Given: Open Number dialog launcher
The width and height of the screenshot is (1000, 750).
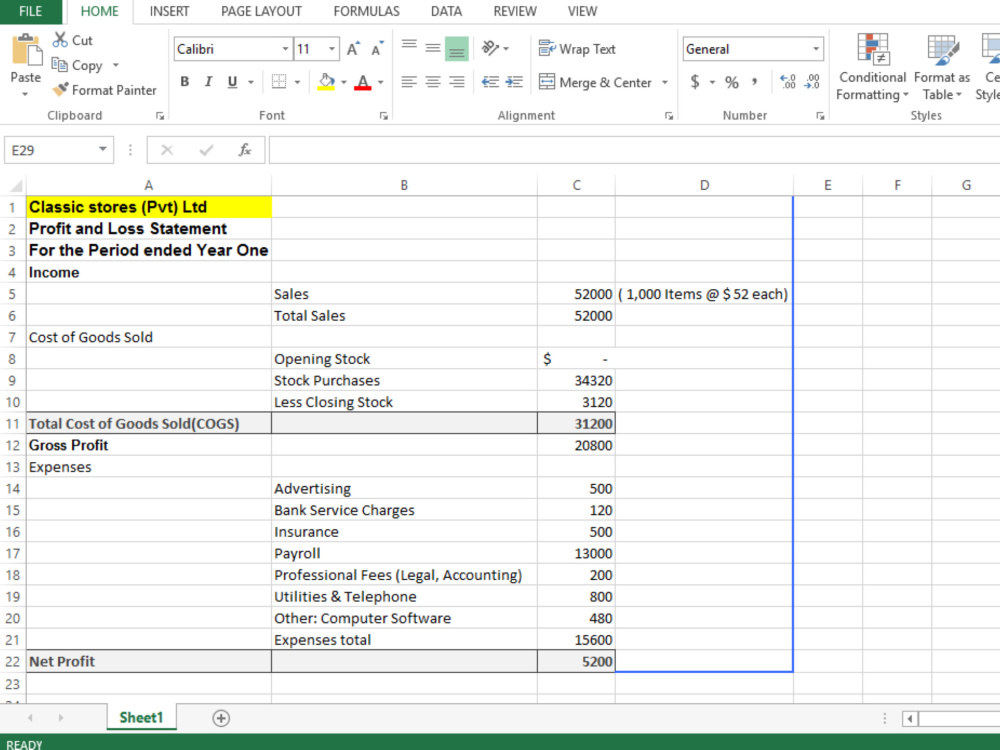Looking at the screenshot, I should point(820,116).
